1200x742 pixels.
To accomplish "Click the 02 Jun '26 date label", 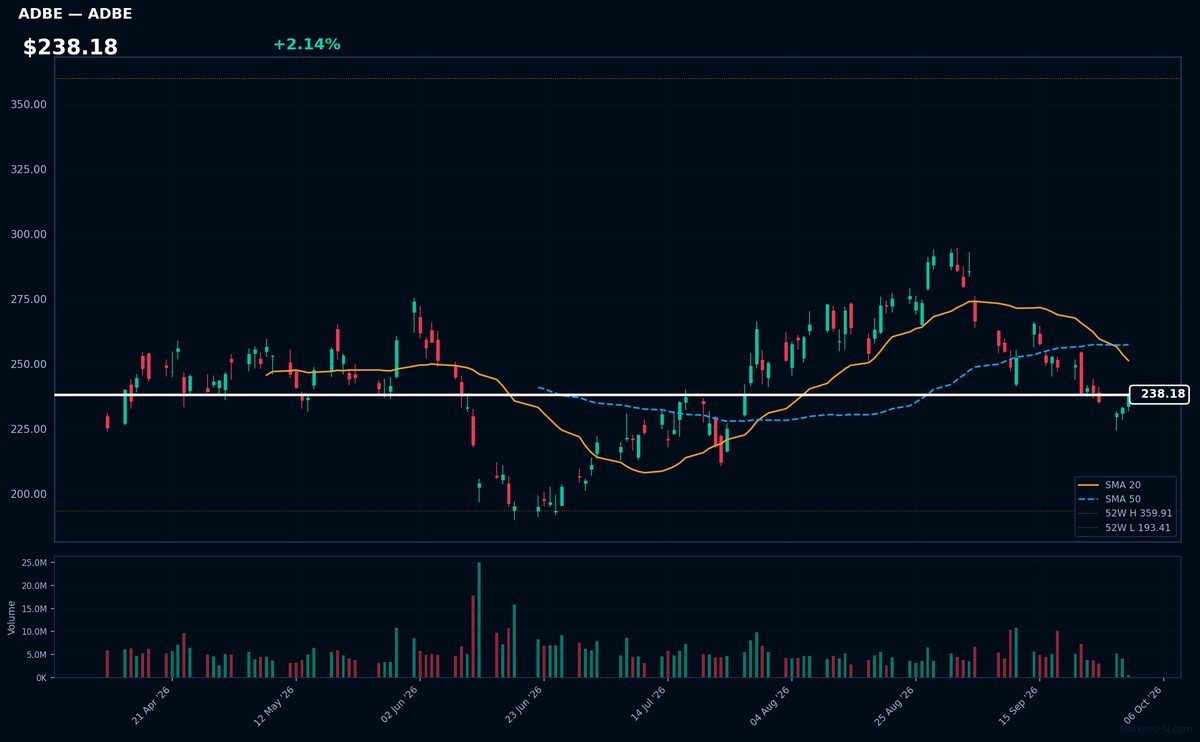I will 400,706.
